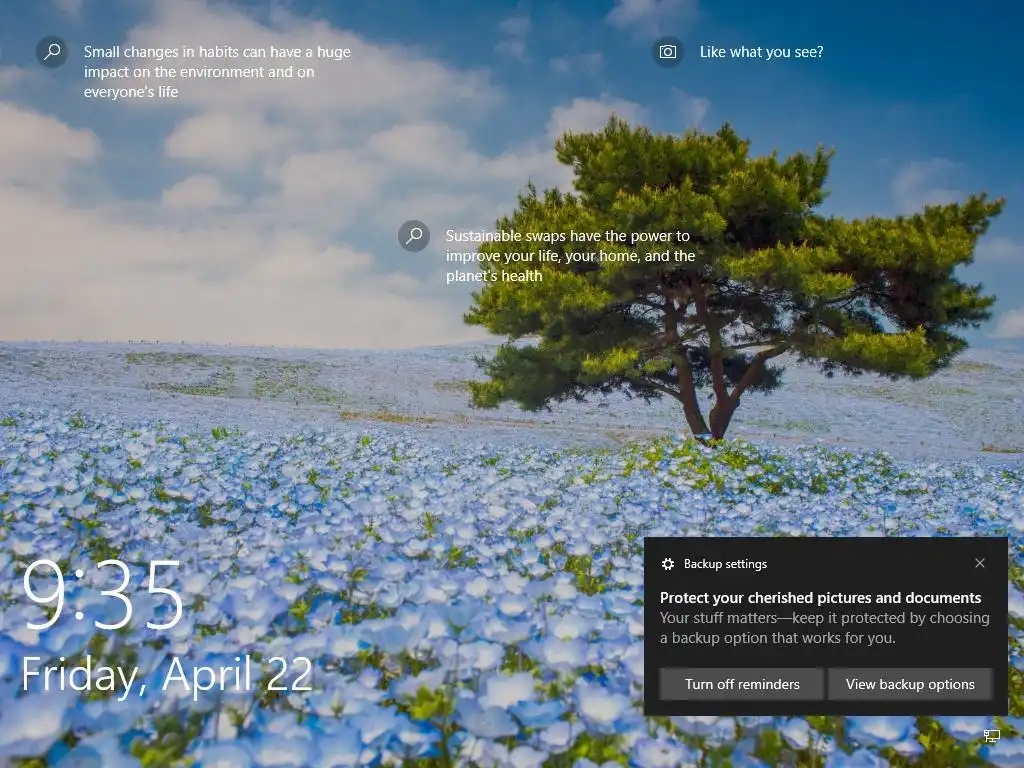1024x768 pixels.
Task: Open the 'Small changes in habits' spotlight text
Action: coord(217,72)
